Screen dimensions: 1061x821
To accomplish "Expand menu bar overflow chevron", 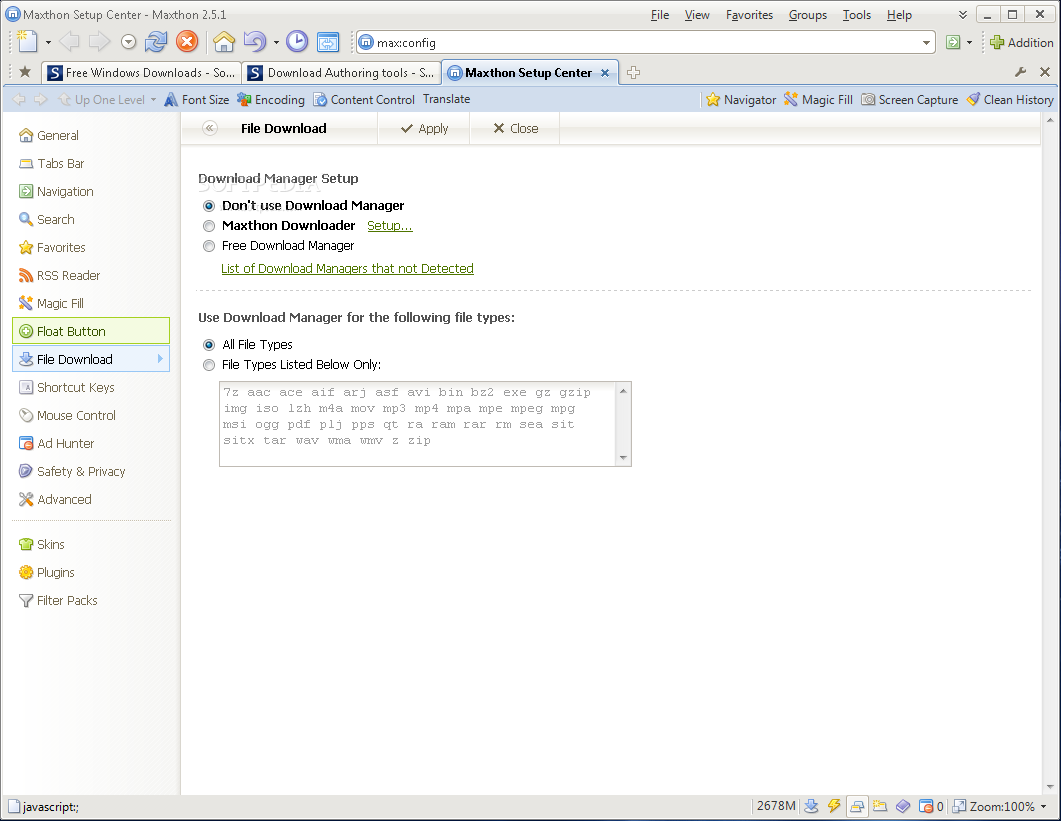I will [962, 15].
